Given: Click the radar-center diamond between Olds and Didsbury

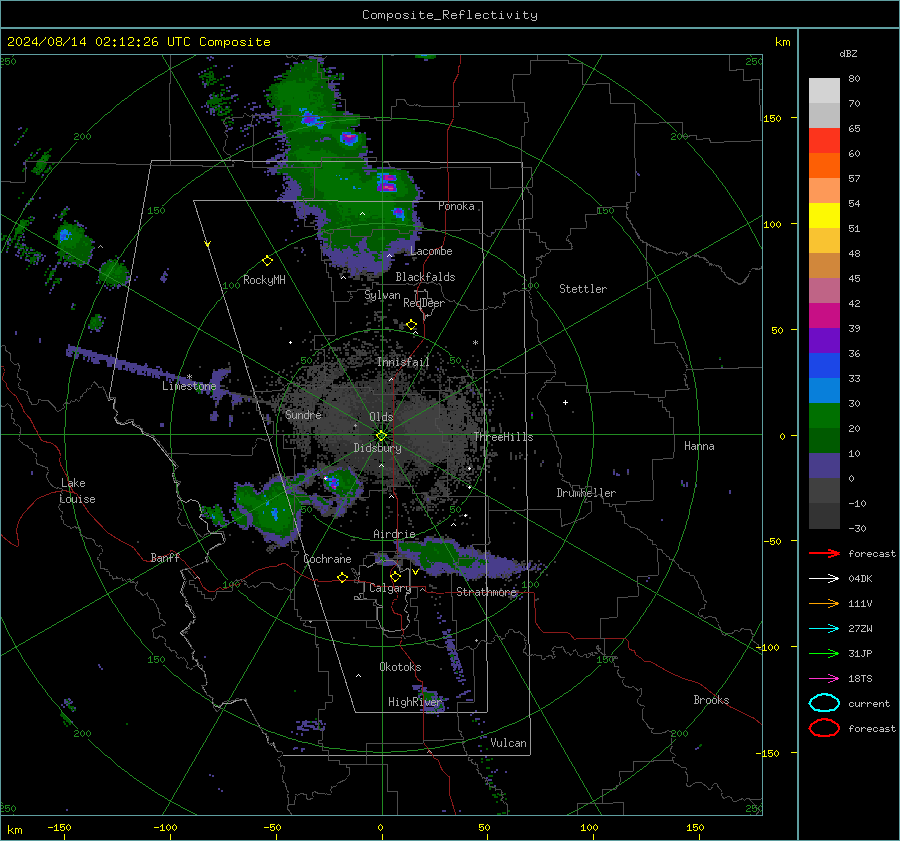Looking at the screenshot, I should click(381, 436).
